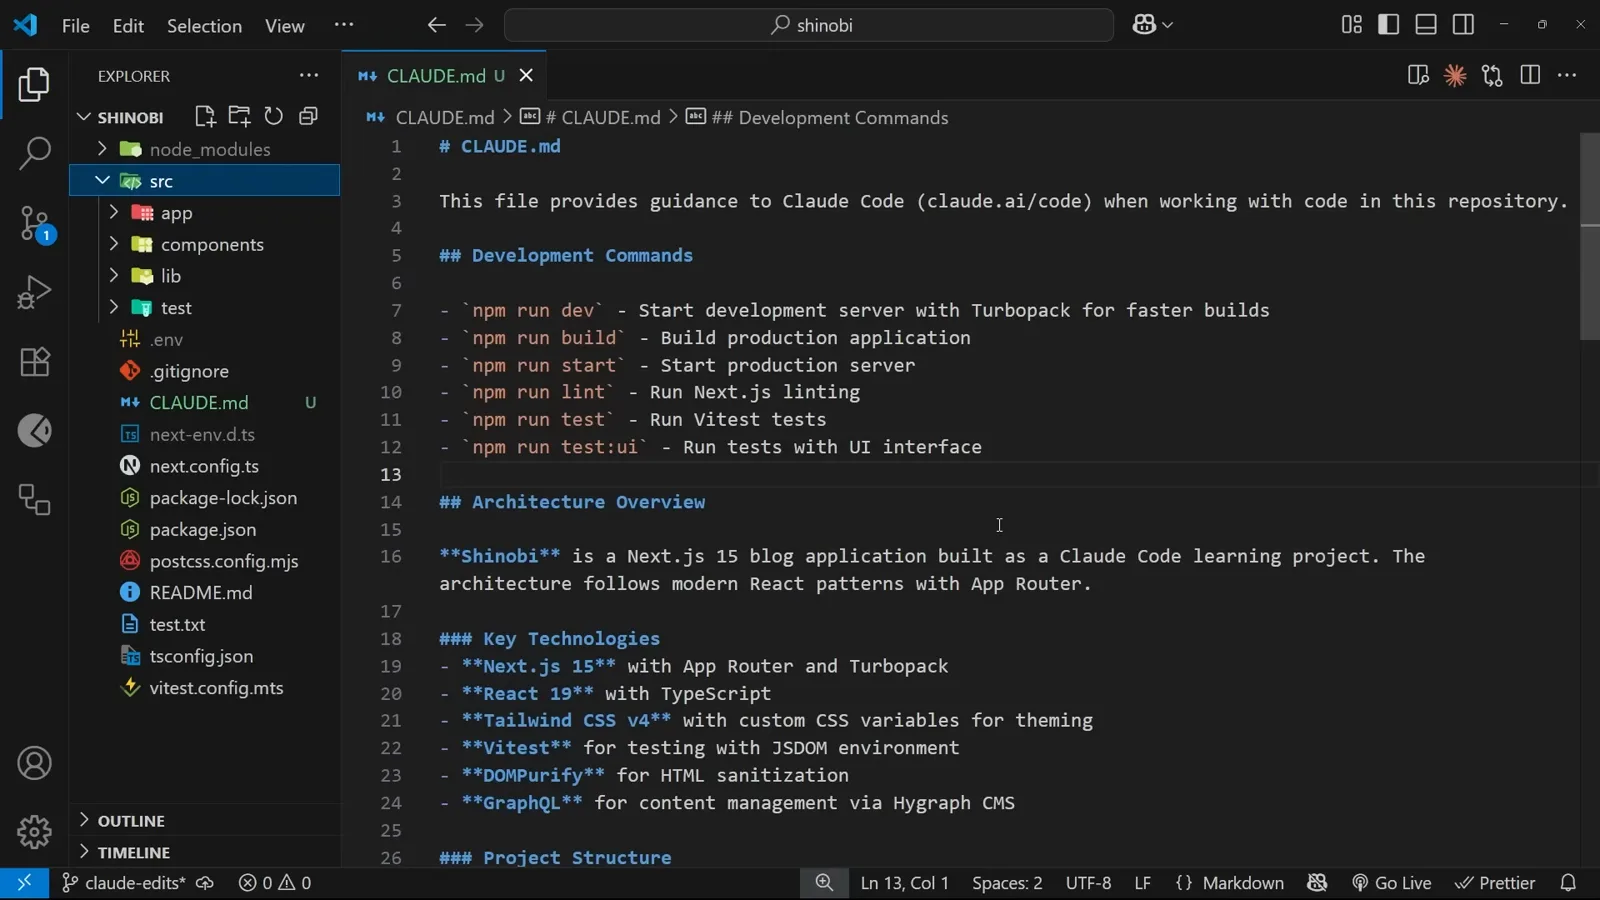1600x900 pixels.
Task: Change file encoding UTF-8
Action: point(1088,883)
